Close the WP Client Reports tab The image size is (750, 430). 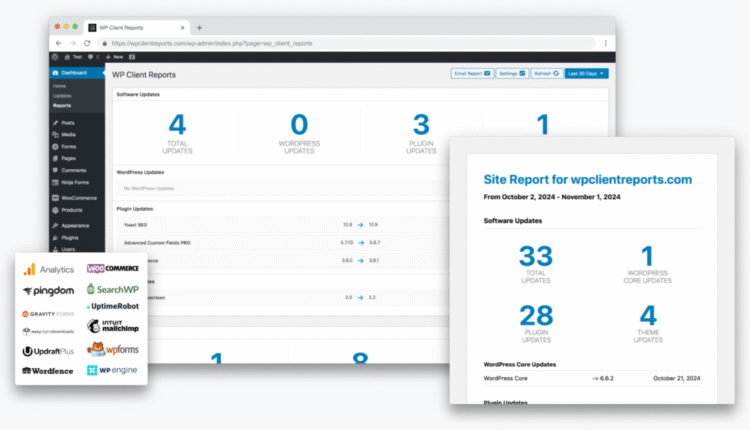pyautogui.click(x=182, y=28)
